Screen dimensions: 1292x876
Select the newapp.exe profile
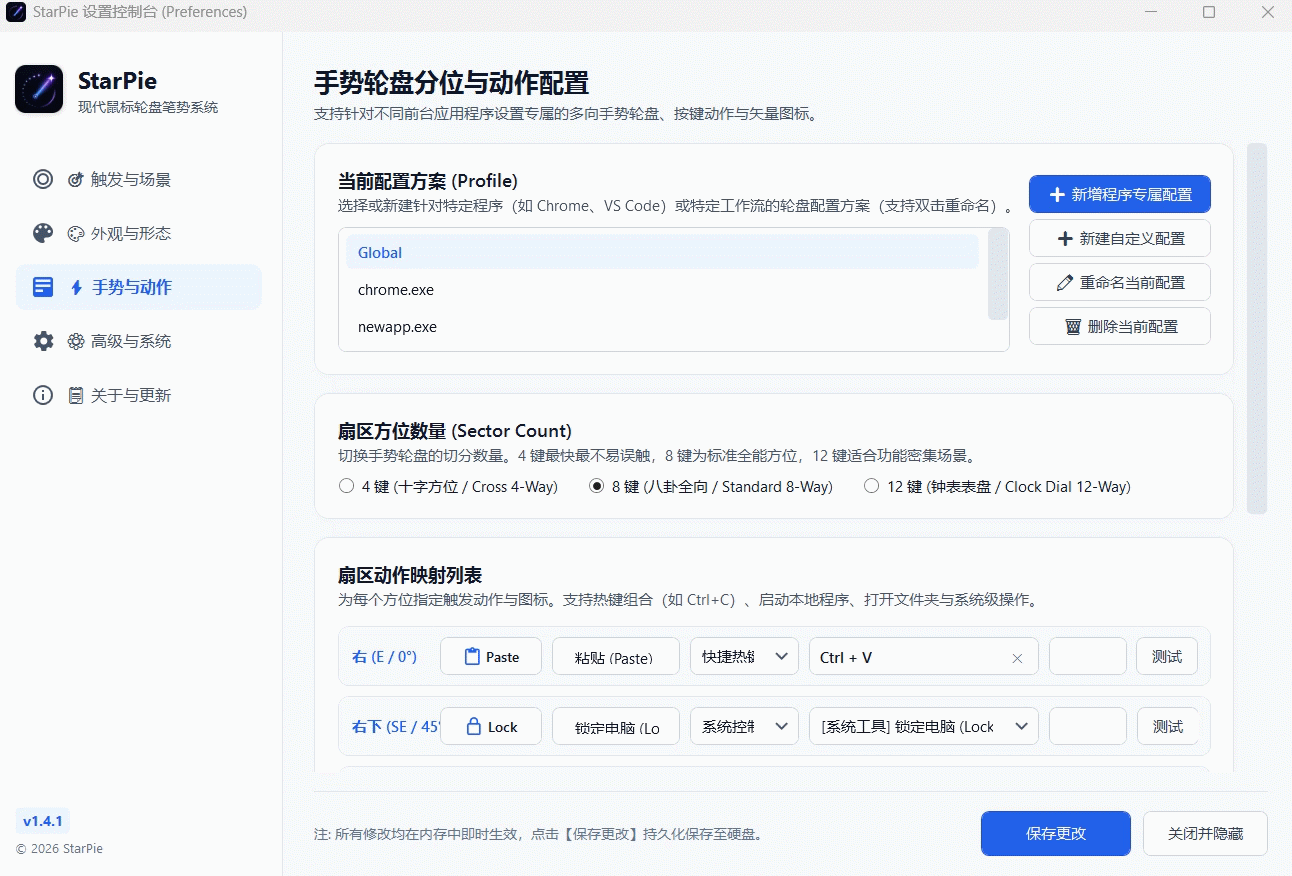click(x=662, y=327)
